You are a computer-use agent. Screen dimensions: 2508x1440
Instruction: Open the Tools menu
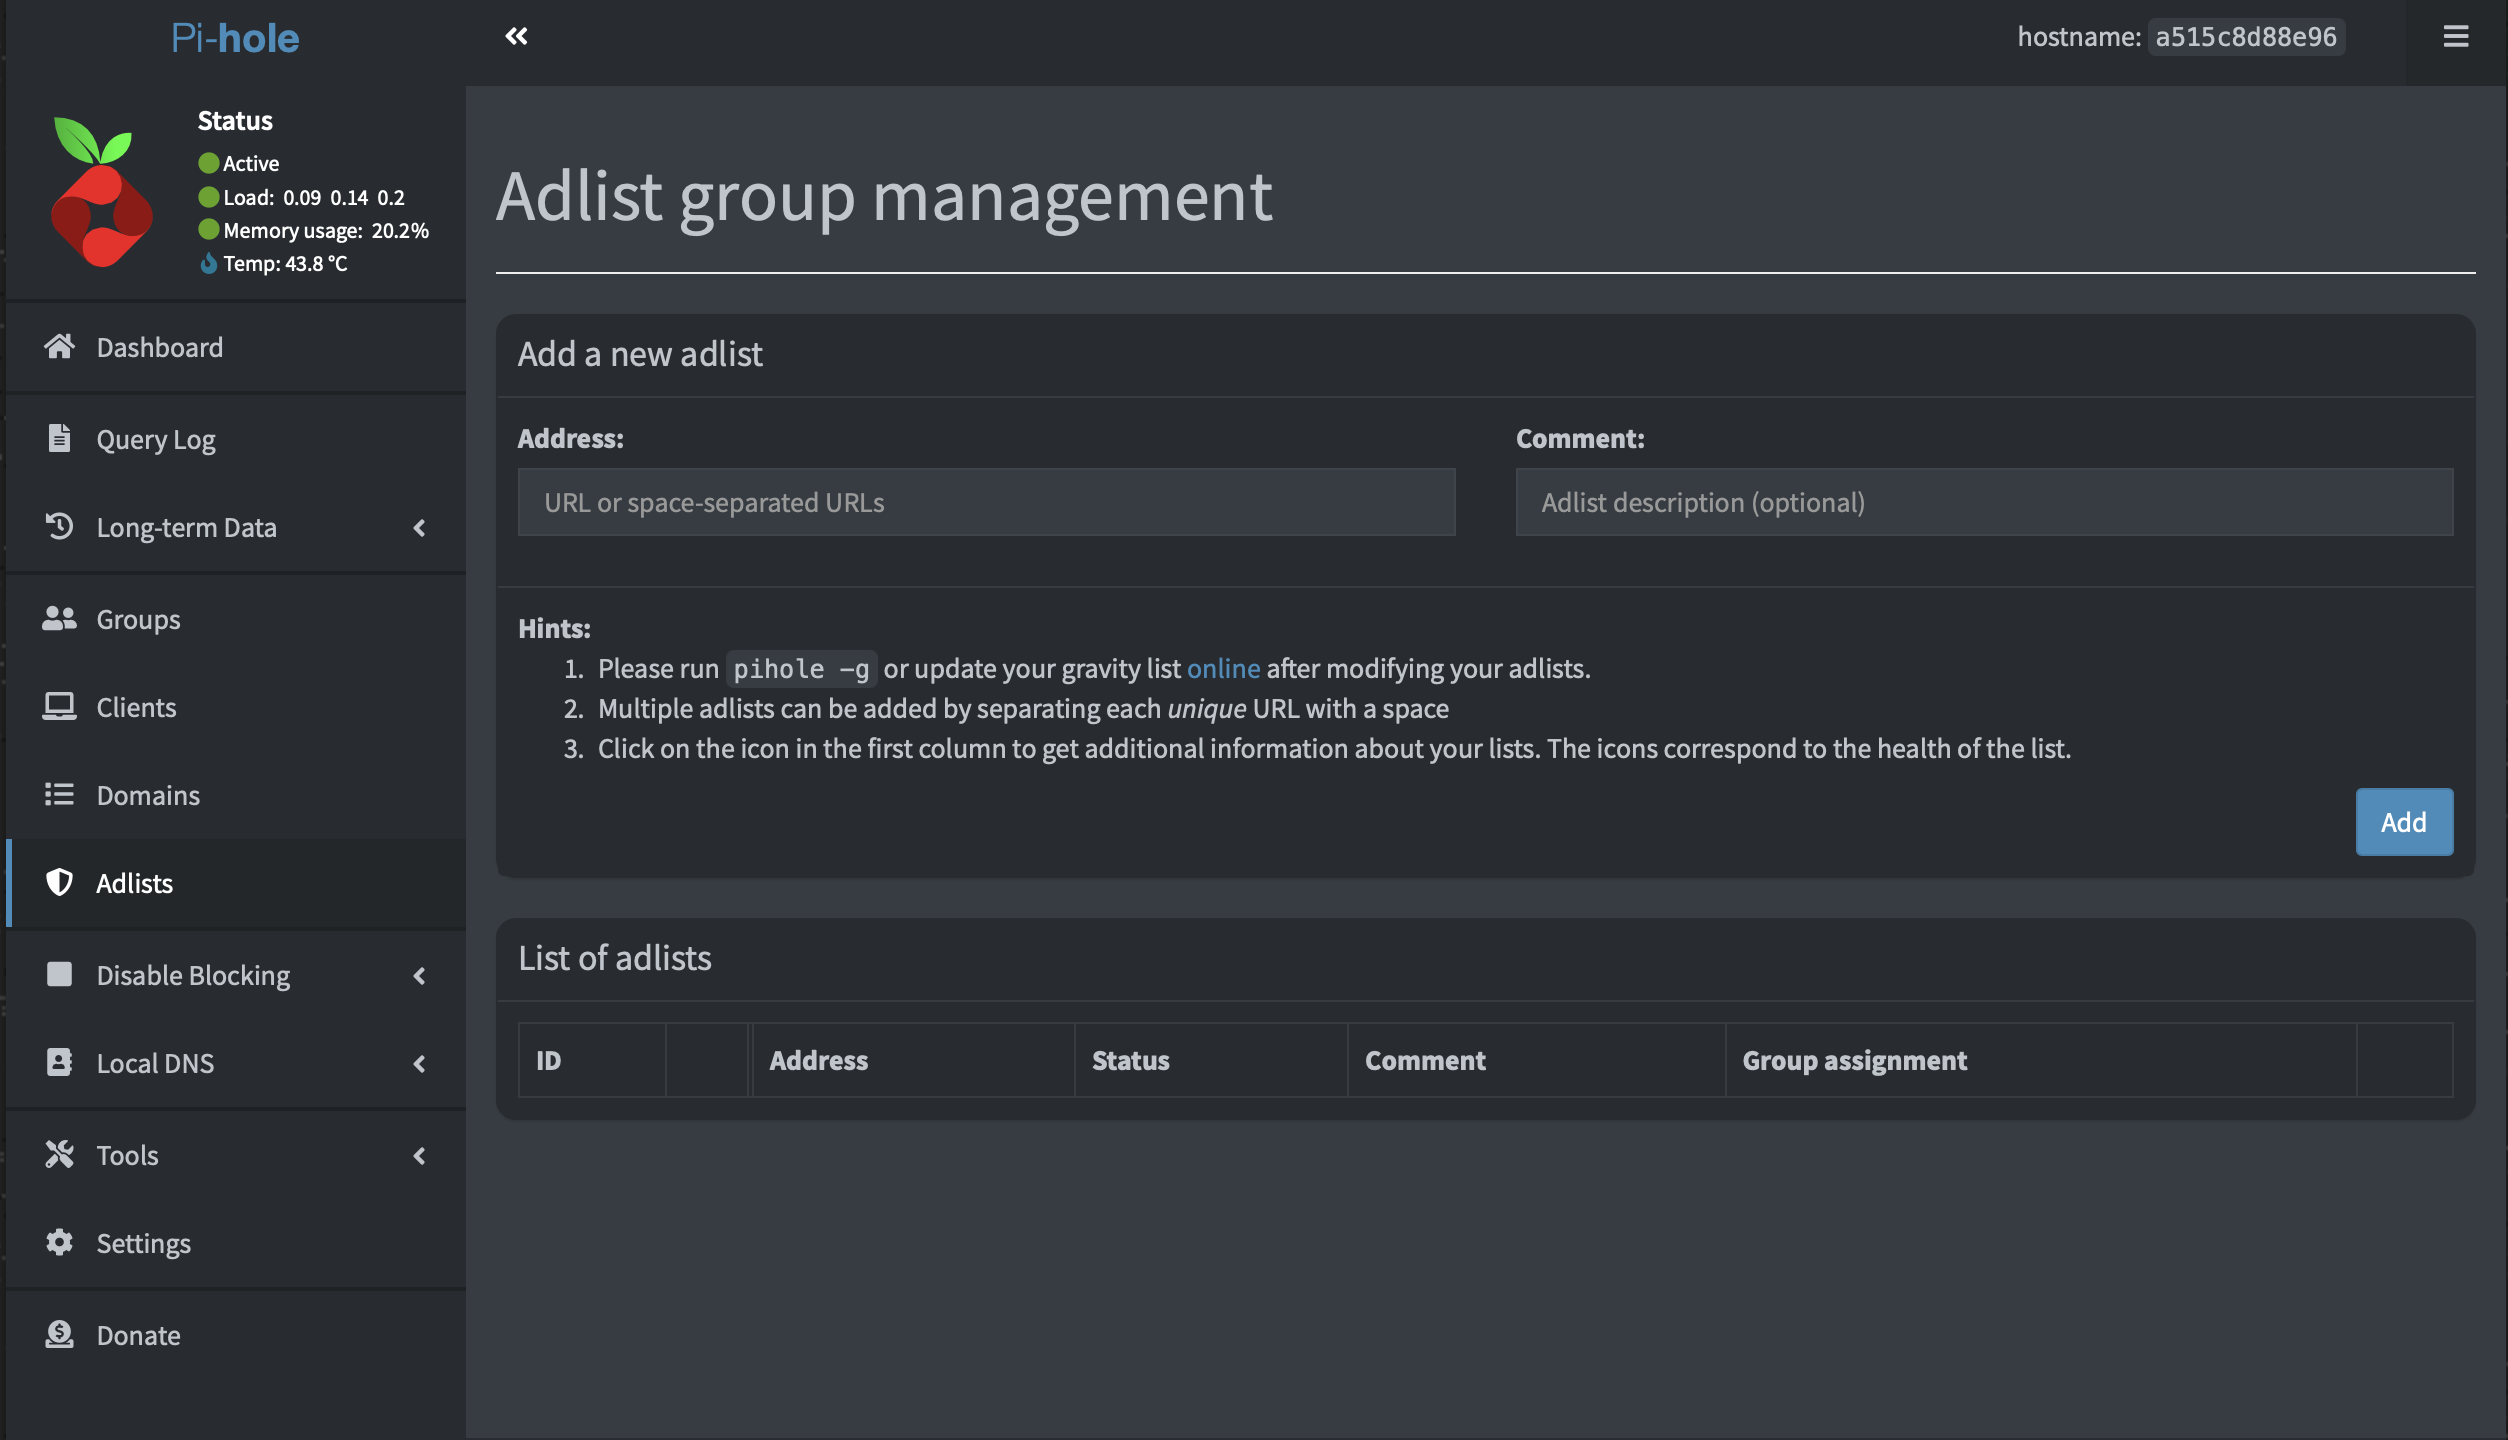click(236, 1155)
